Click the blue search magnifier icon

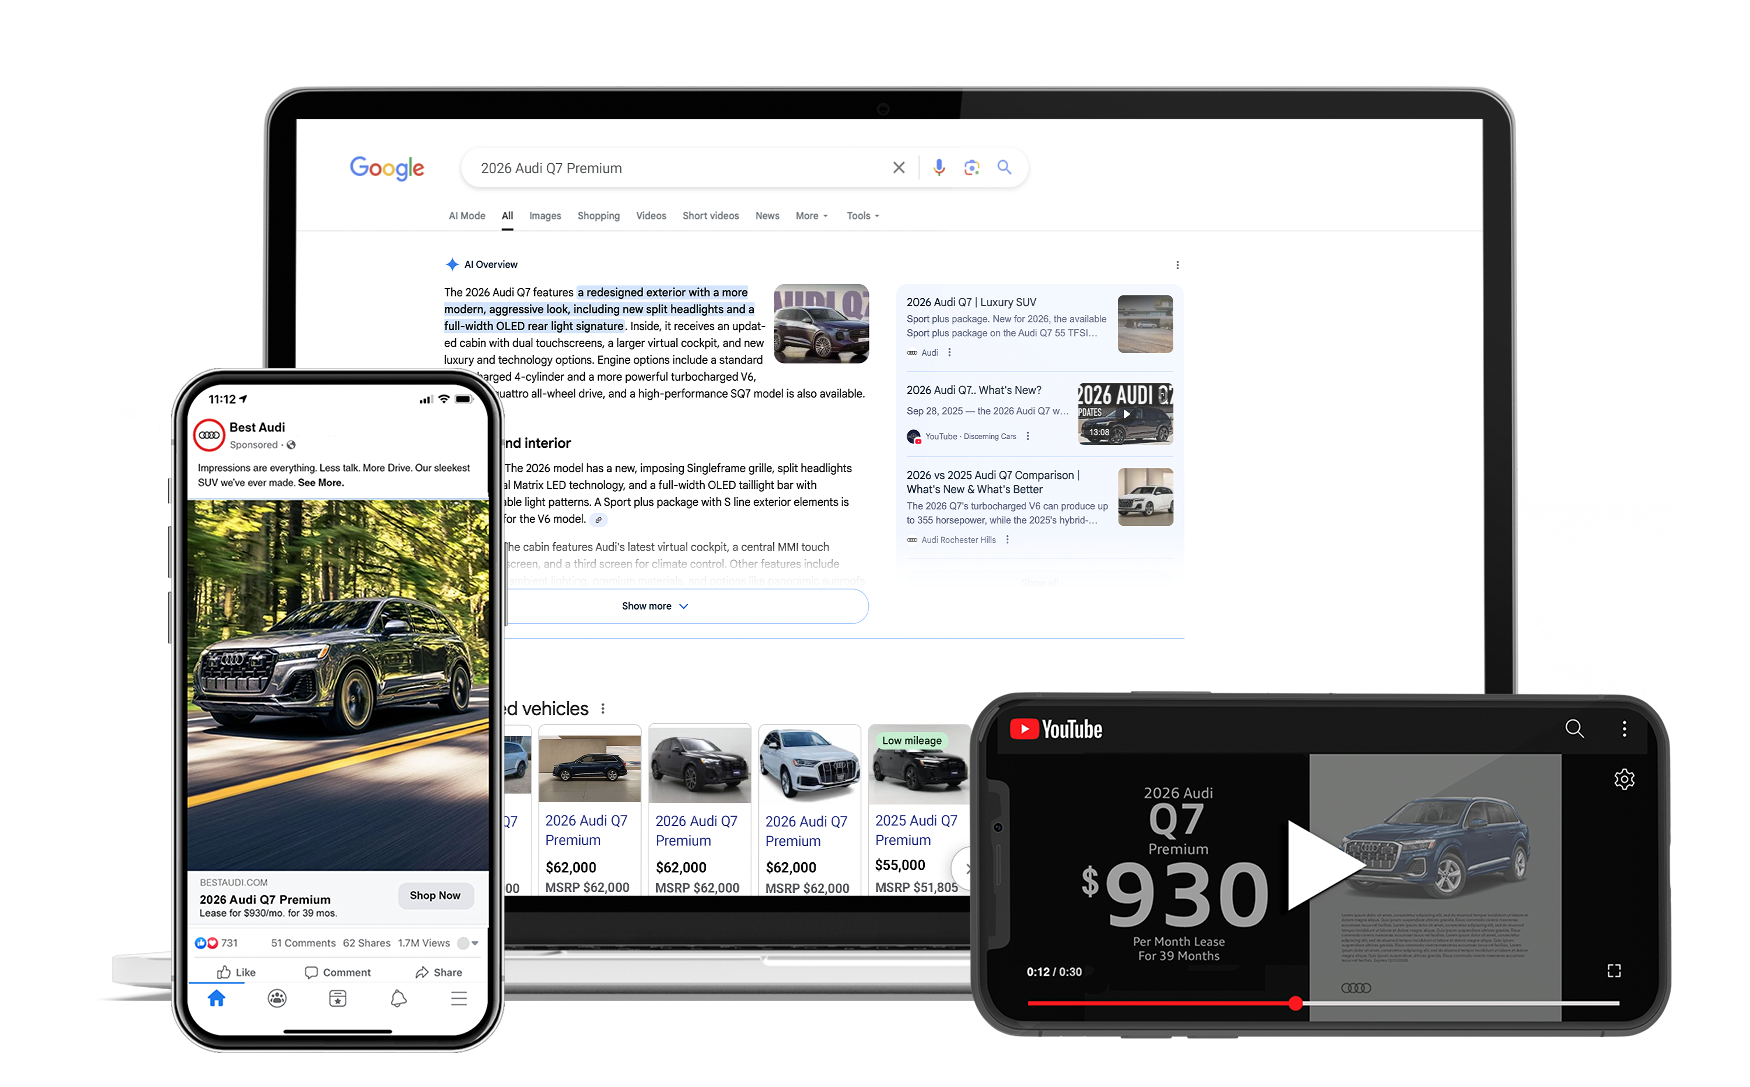[x=1004, y=168]
